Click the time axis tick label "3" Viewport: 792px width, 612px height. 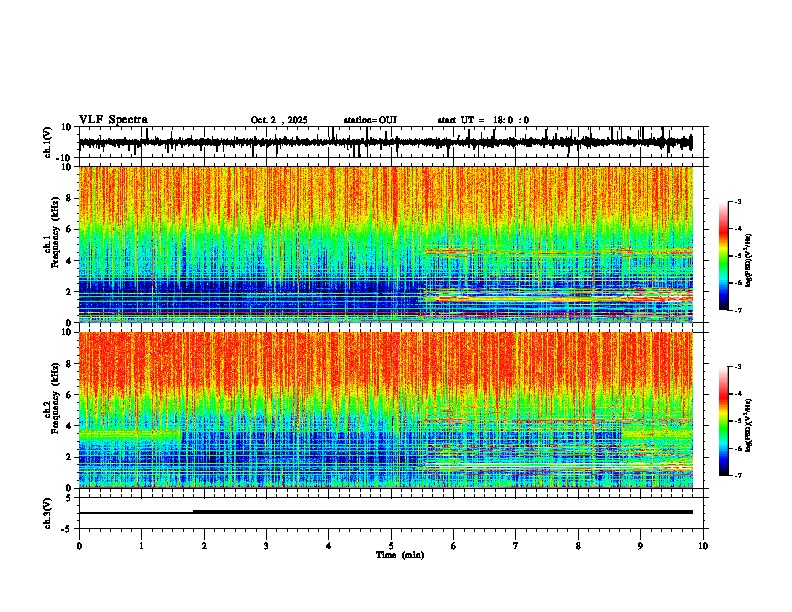pyautogui.click(x=266, y=546)
